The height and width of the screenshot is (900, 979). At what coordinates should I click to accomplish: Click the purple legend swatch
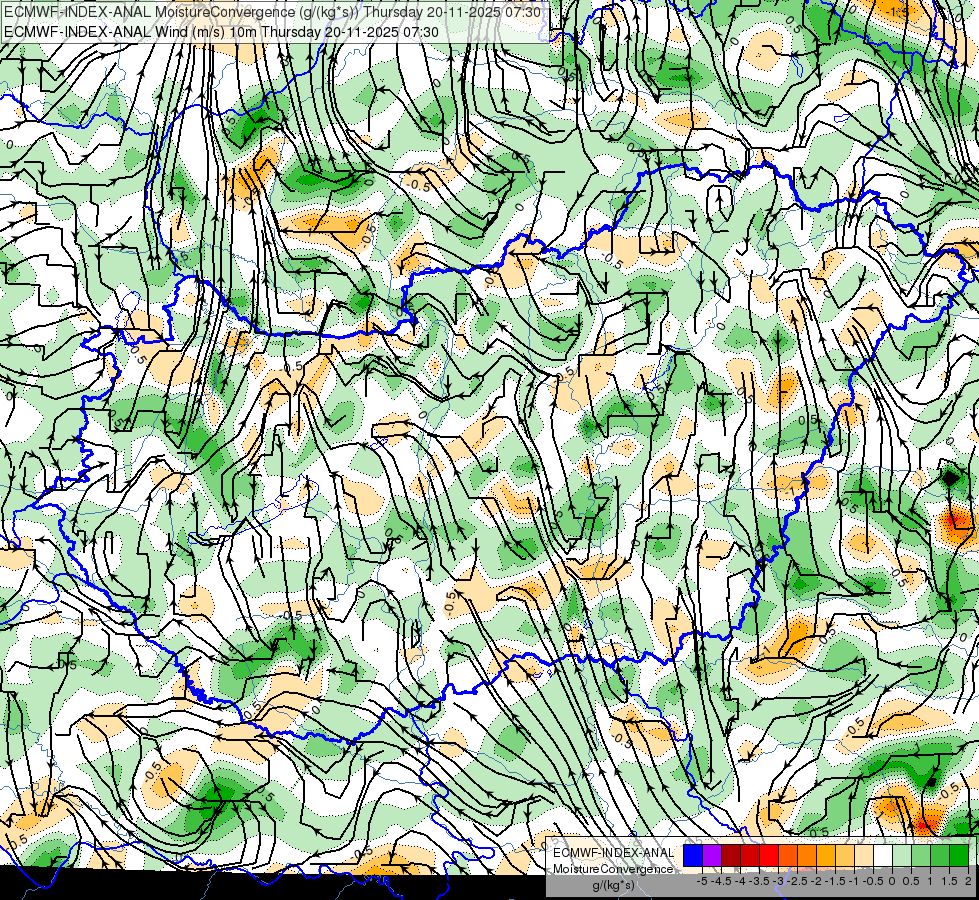tap(712, 856)
